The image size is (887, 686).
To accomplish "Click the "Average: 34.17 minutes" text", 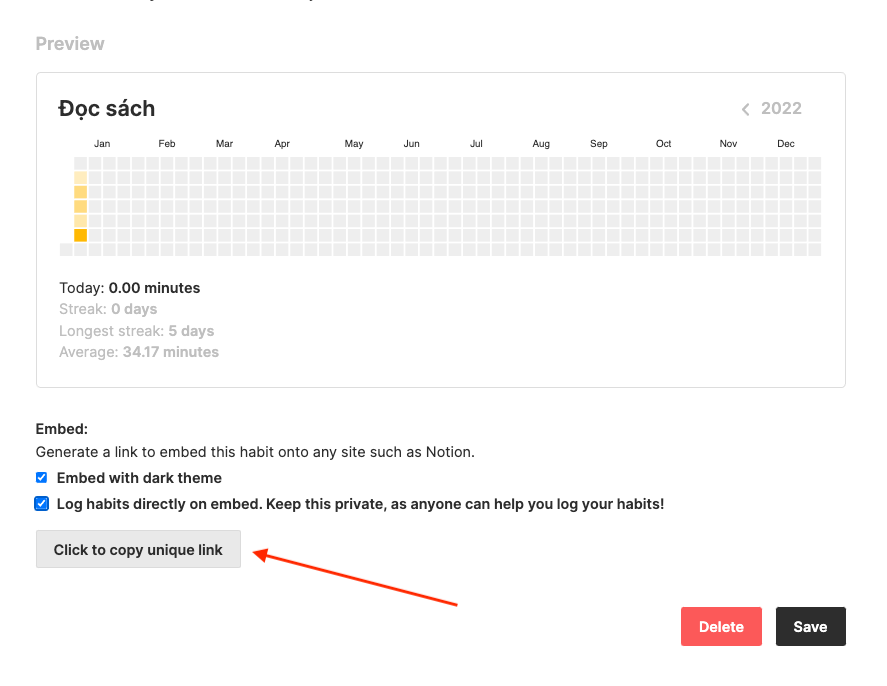I will click(139, 352).
